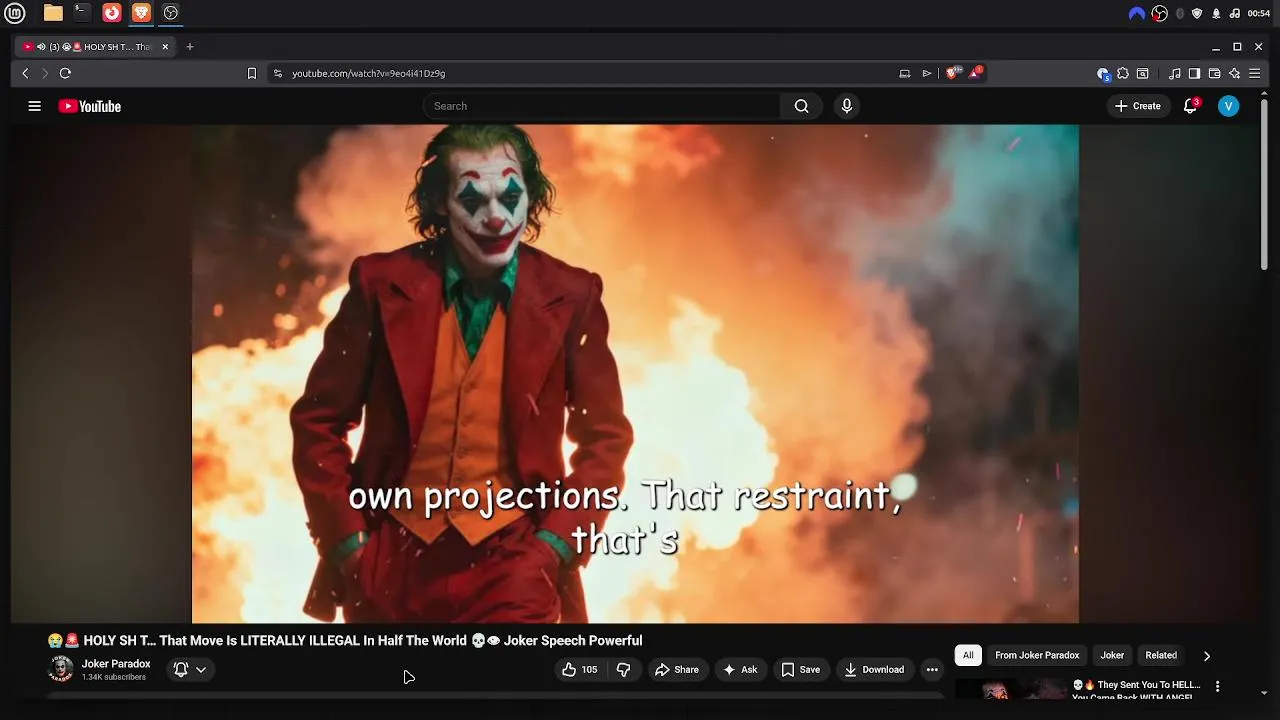This screenshot has height=720, width=1280.
Task: Open Linux Mint start menu
Action: [15, 13]
